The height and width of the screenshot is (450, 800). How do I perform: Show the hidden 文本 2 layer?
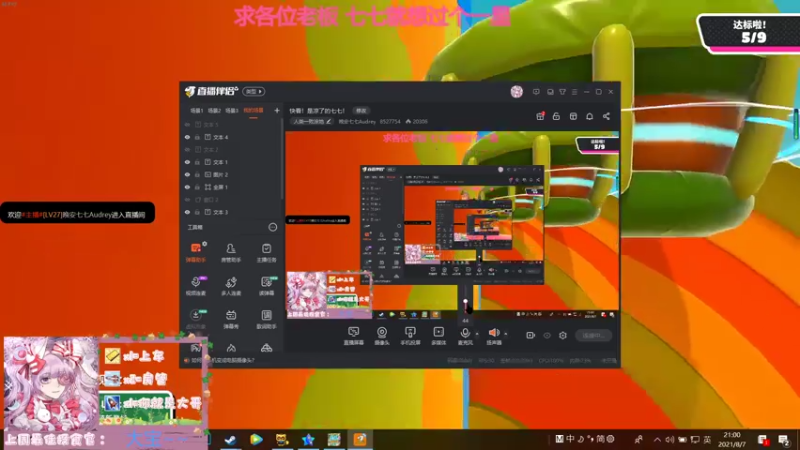187,149
